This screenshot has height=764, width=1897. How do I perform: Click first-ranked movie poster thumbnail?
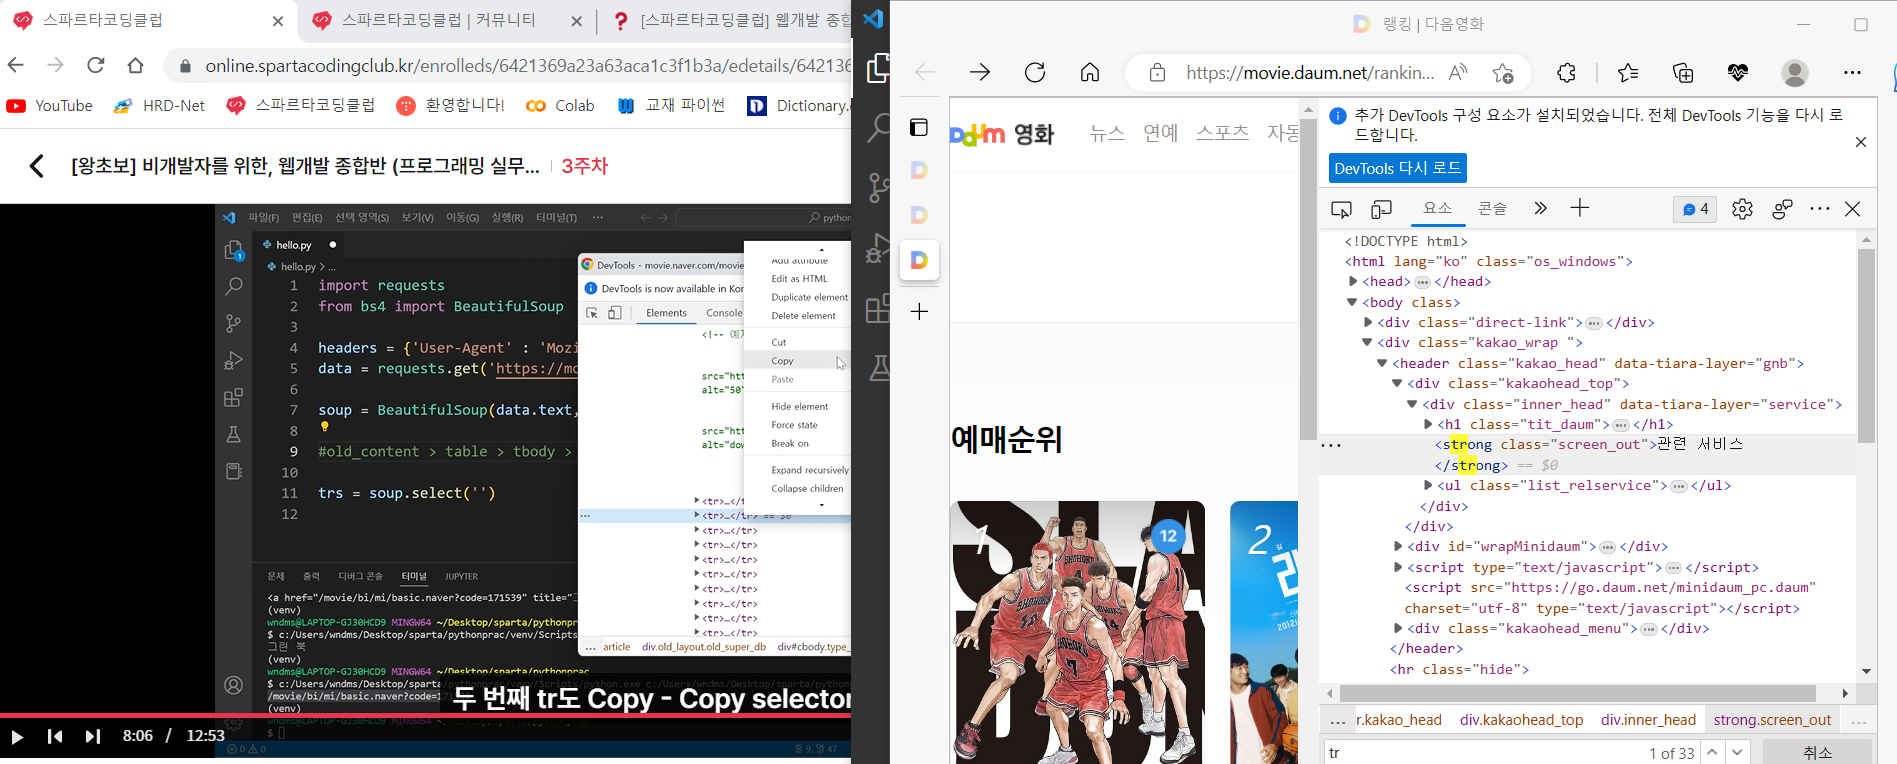pos(1077,632)
